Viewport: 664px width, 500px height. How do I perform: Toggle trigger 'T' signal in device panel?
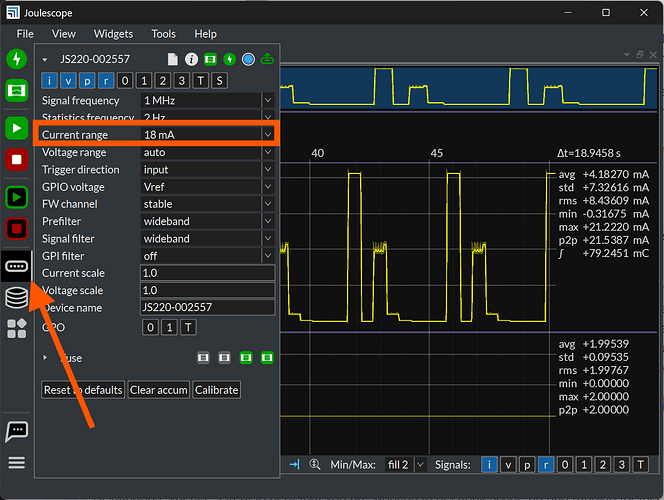coord(201,80)
